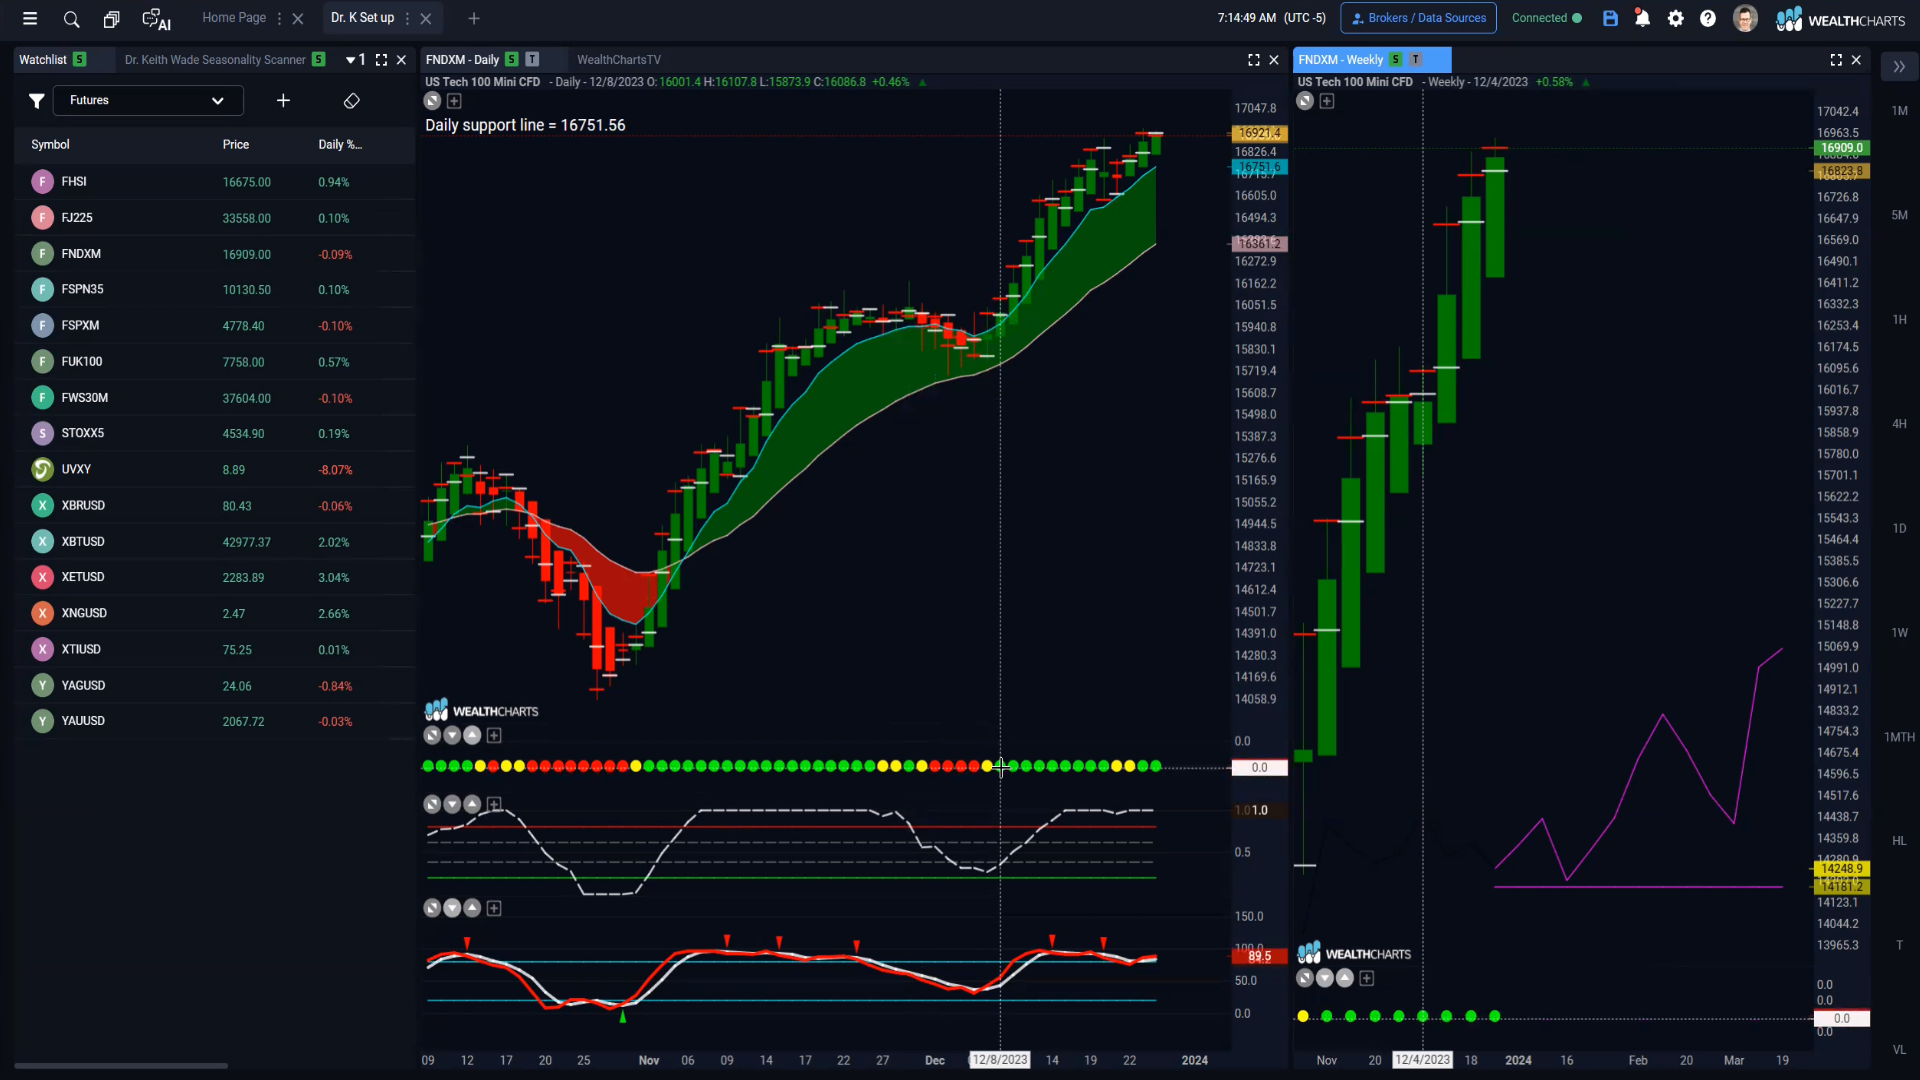This screenshot has width=1920, height=1080.
Task: Click the watchlist filter funnel icon
Action: [36, 100]
